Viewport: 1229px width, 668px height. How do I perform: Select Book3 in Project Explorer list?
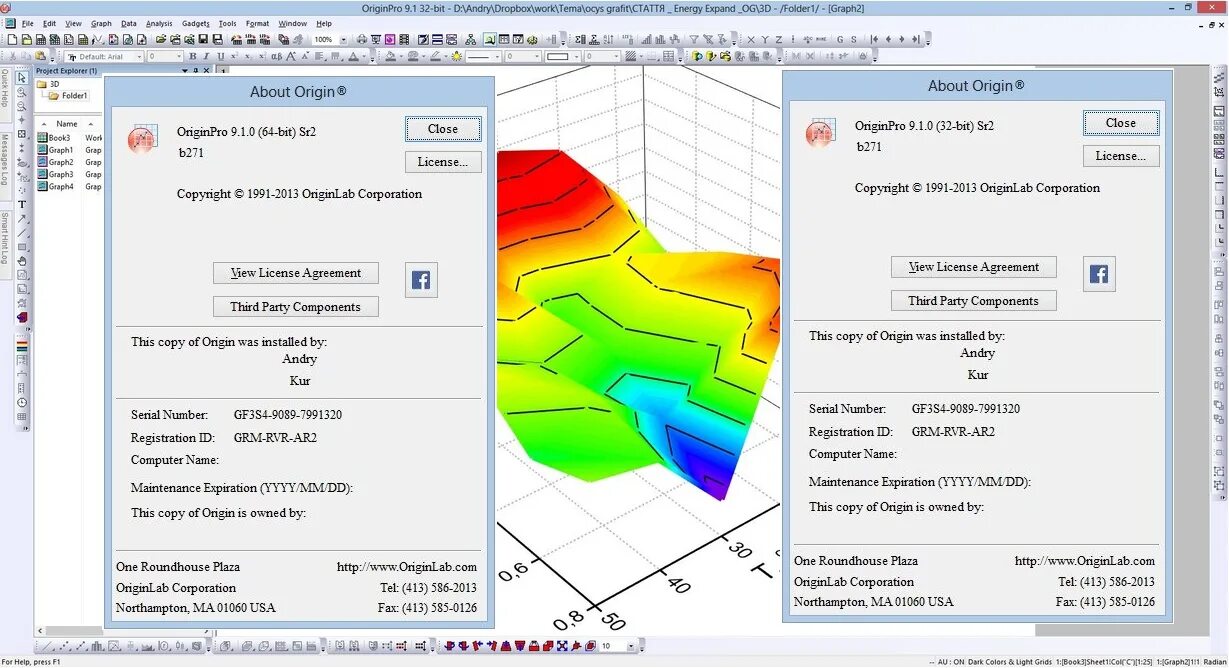point(54,138)
